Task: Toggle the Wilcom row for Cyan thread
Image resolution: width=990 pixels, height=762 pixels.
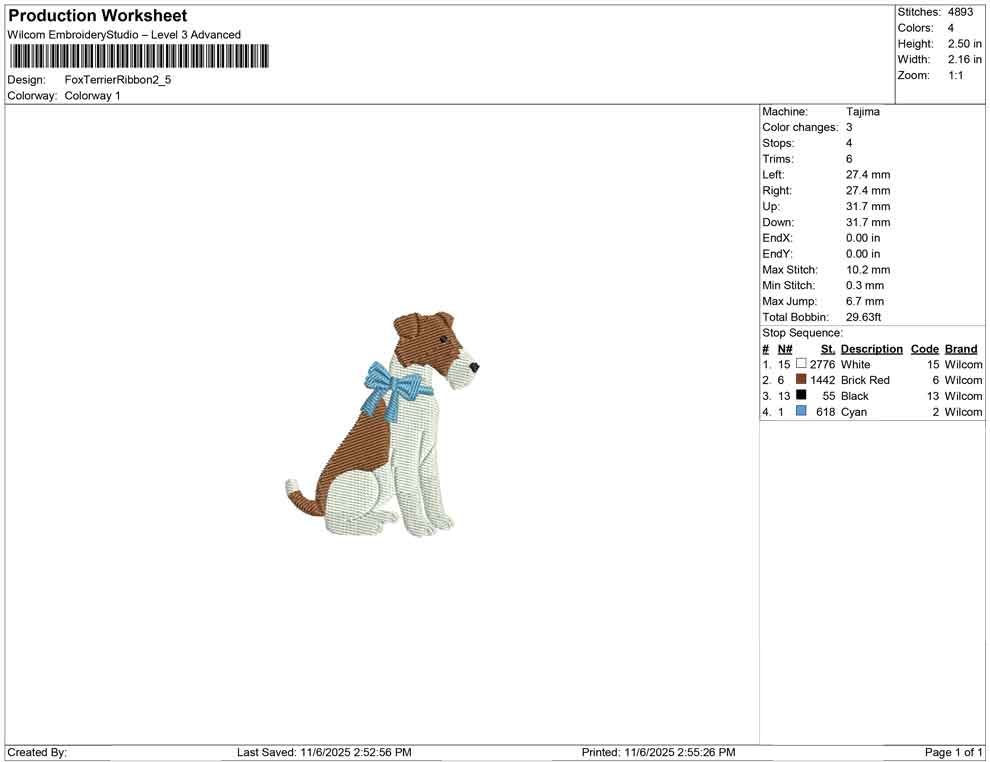Action: 962,411
